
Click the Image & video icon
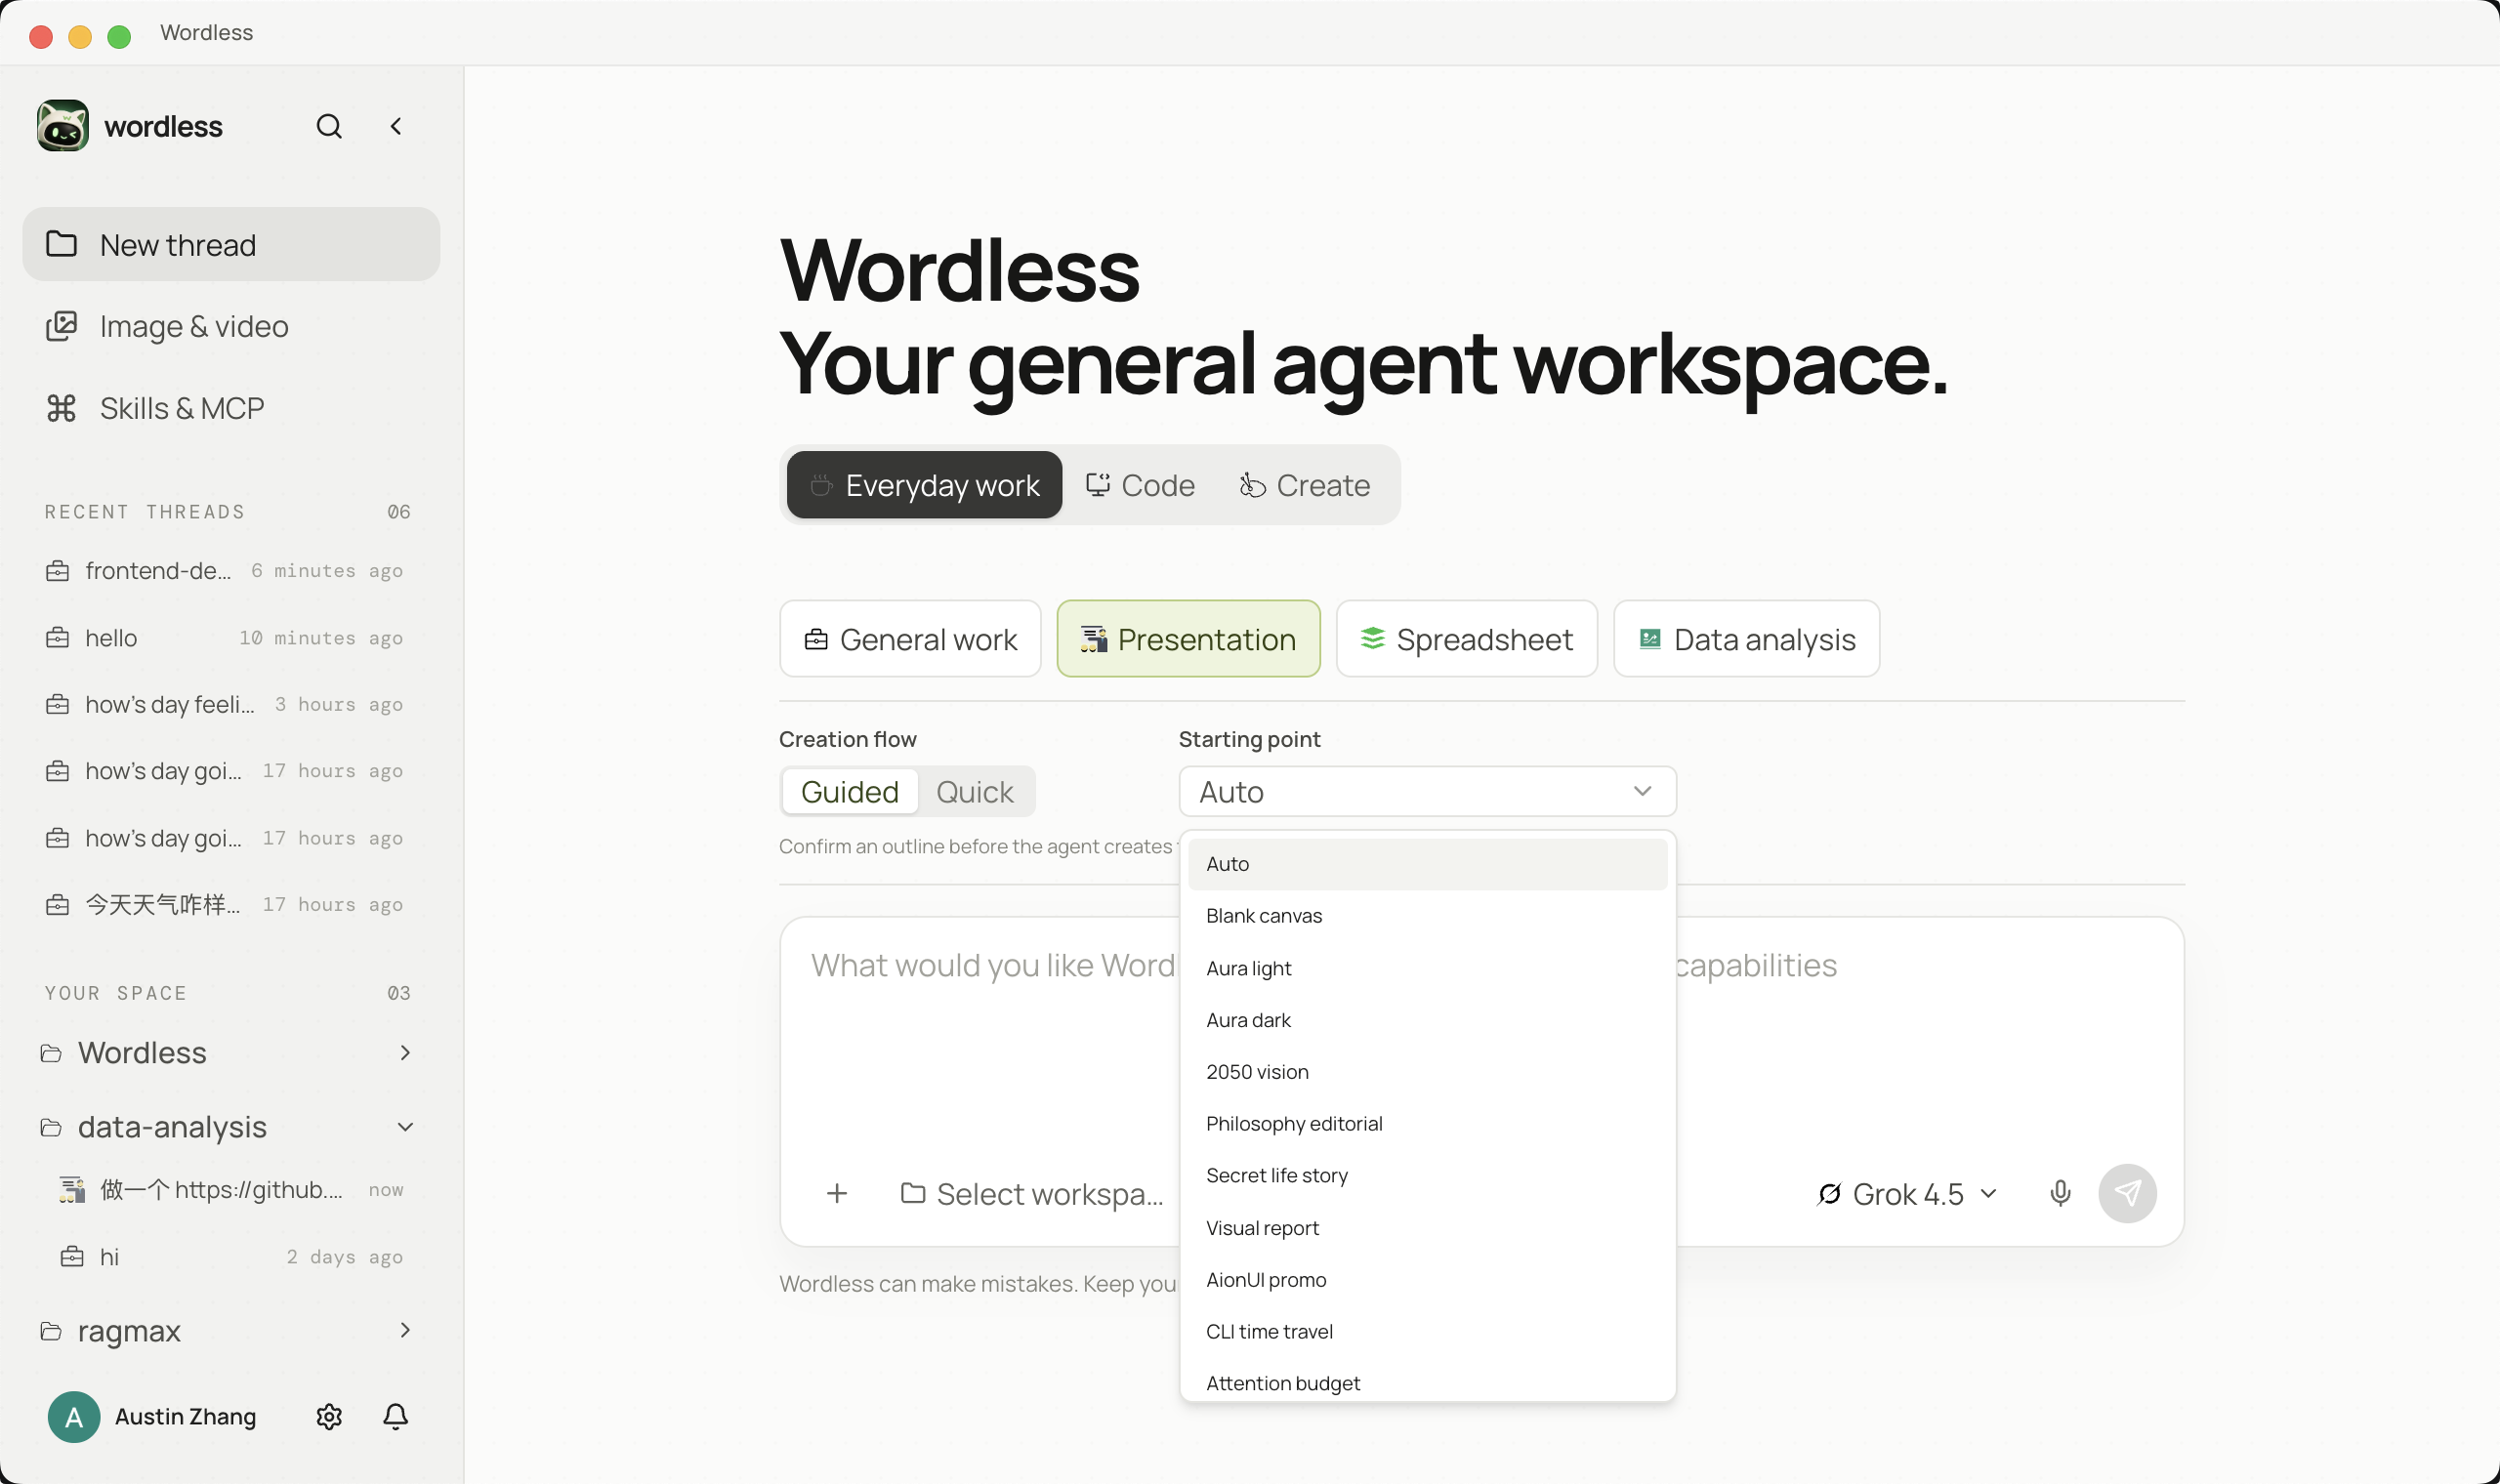pyautogui.click(x=62, y=326)
